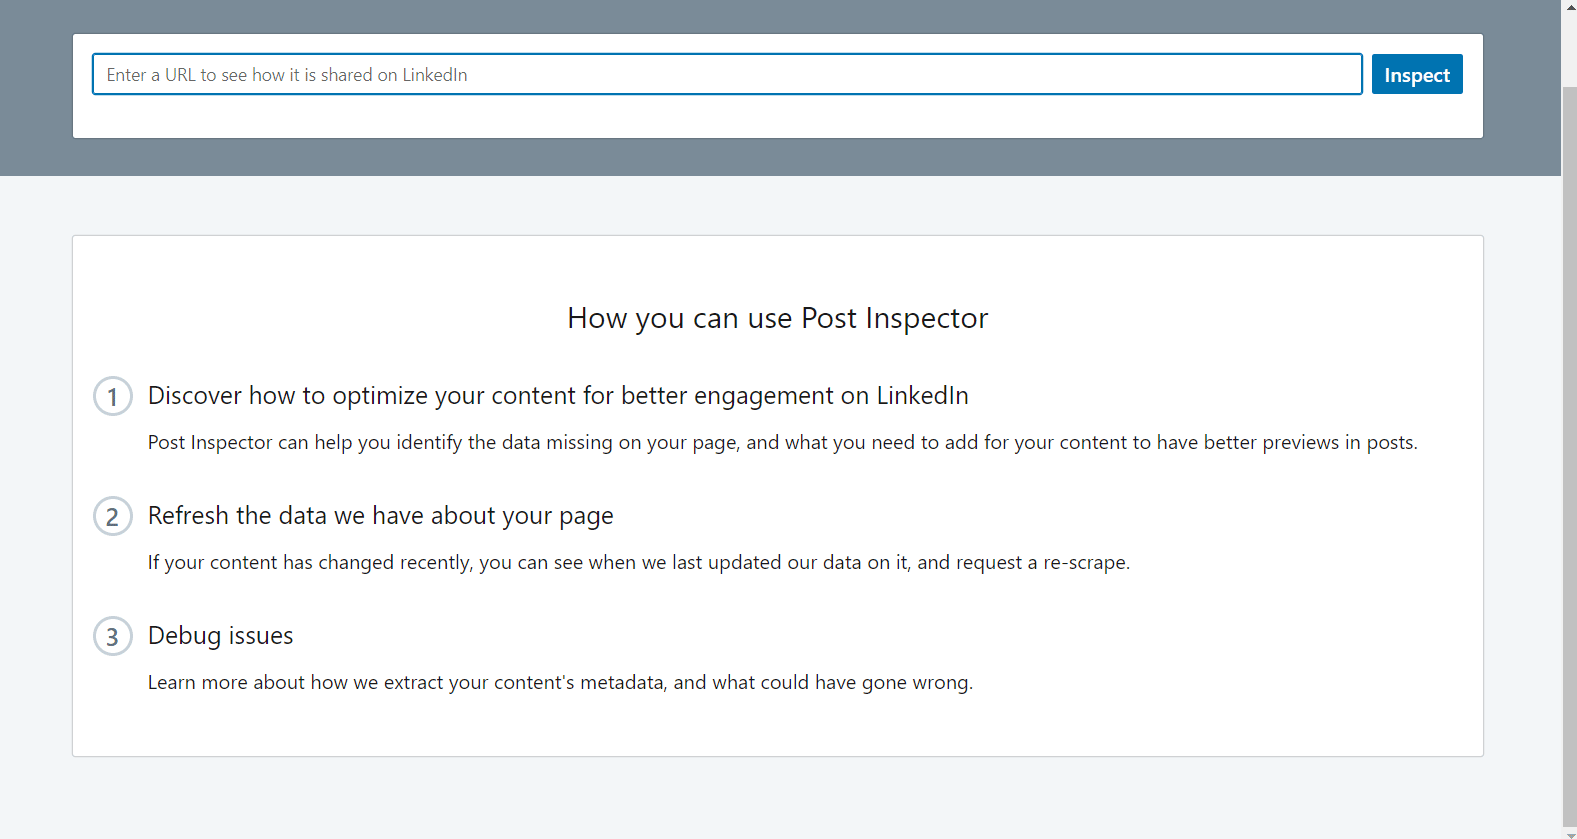The width and height of the screenshot is (1577, 839).
Task: Click the Discover how to optimize heading
Action: (557, 395)
